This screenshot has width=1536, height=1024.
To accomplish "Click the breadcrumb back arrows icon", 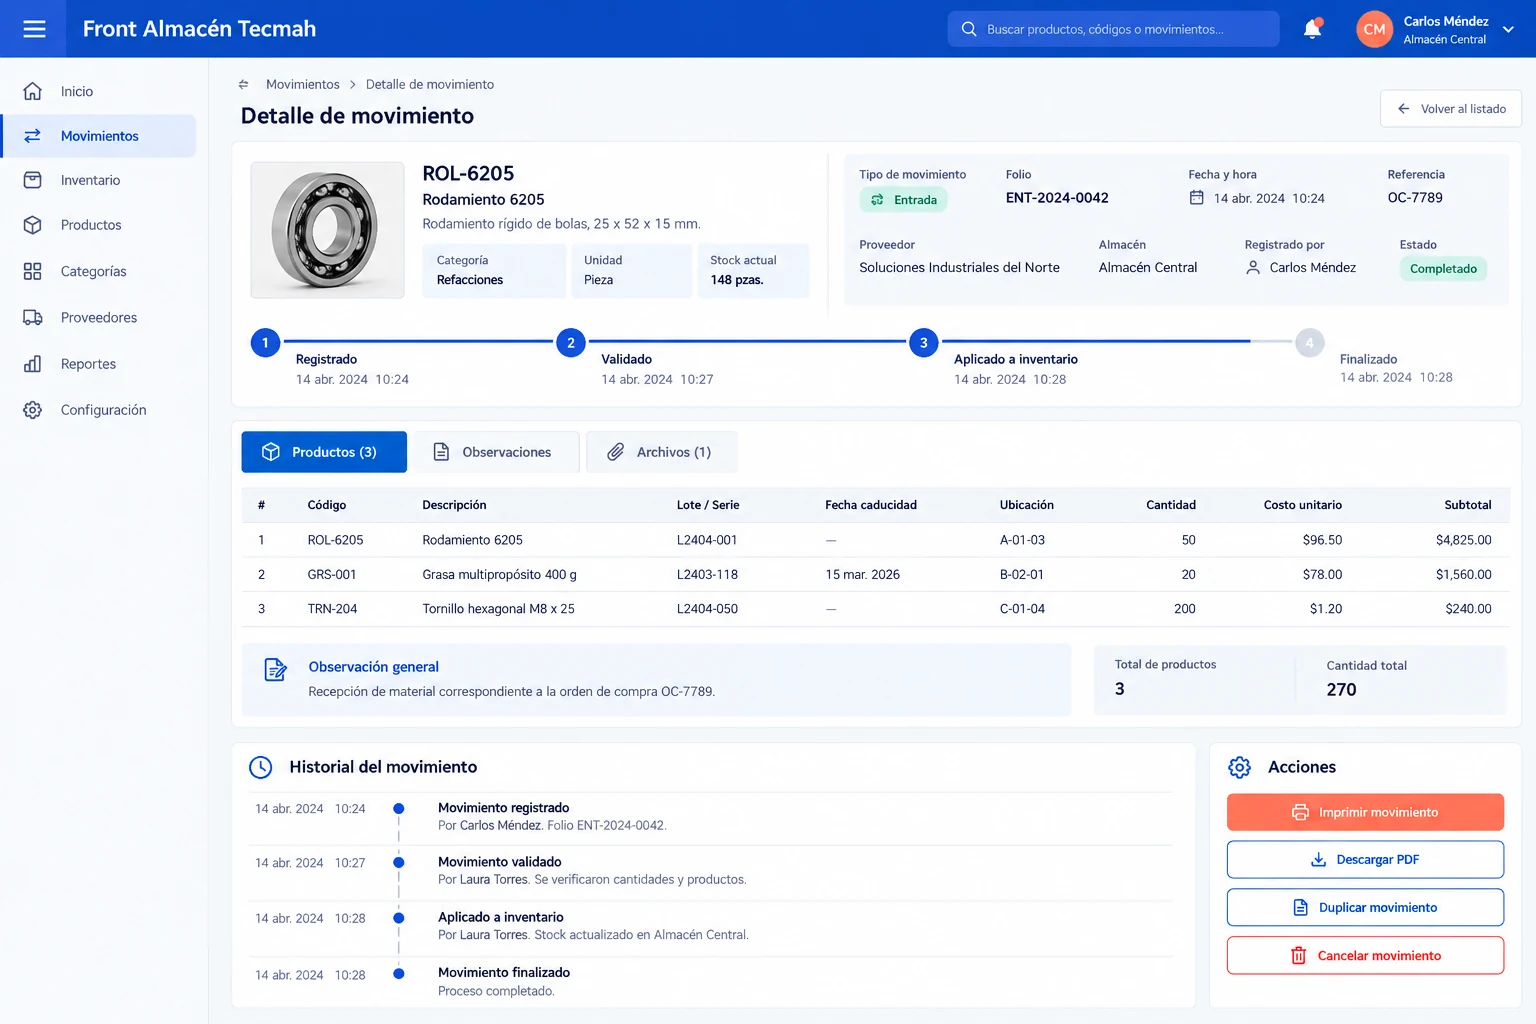I will pos(244,85).
